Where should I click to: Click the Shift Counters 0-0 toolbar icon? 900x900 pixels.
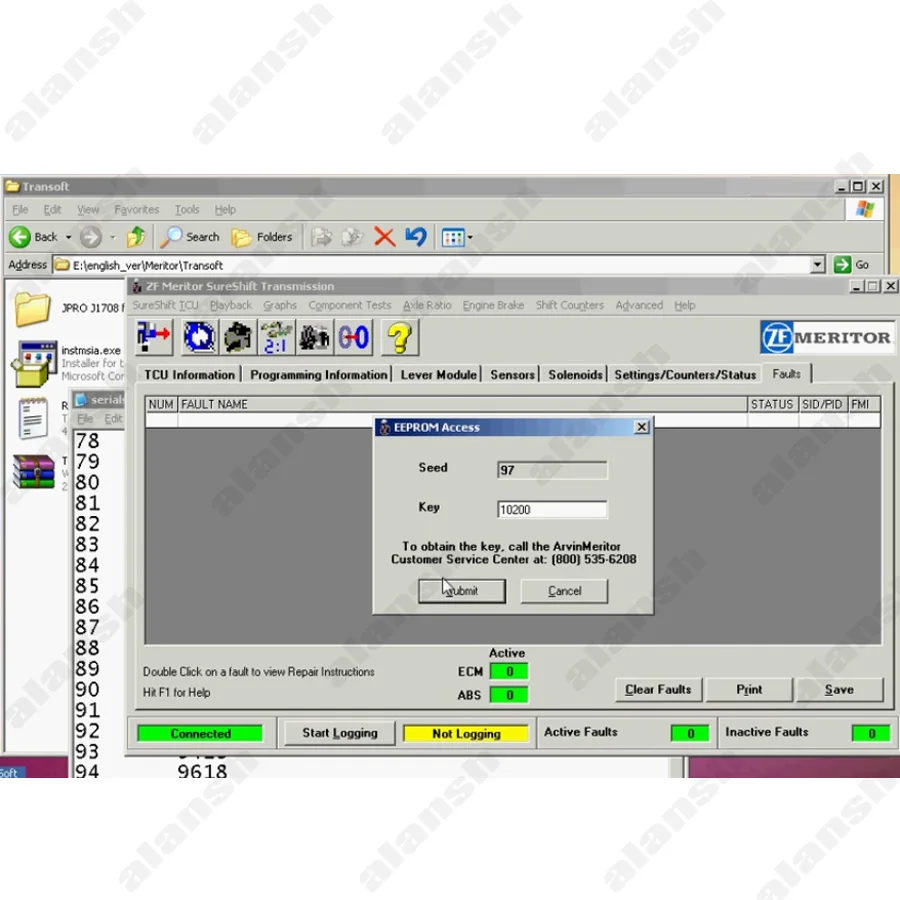353,336
